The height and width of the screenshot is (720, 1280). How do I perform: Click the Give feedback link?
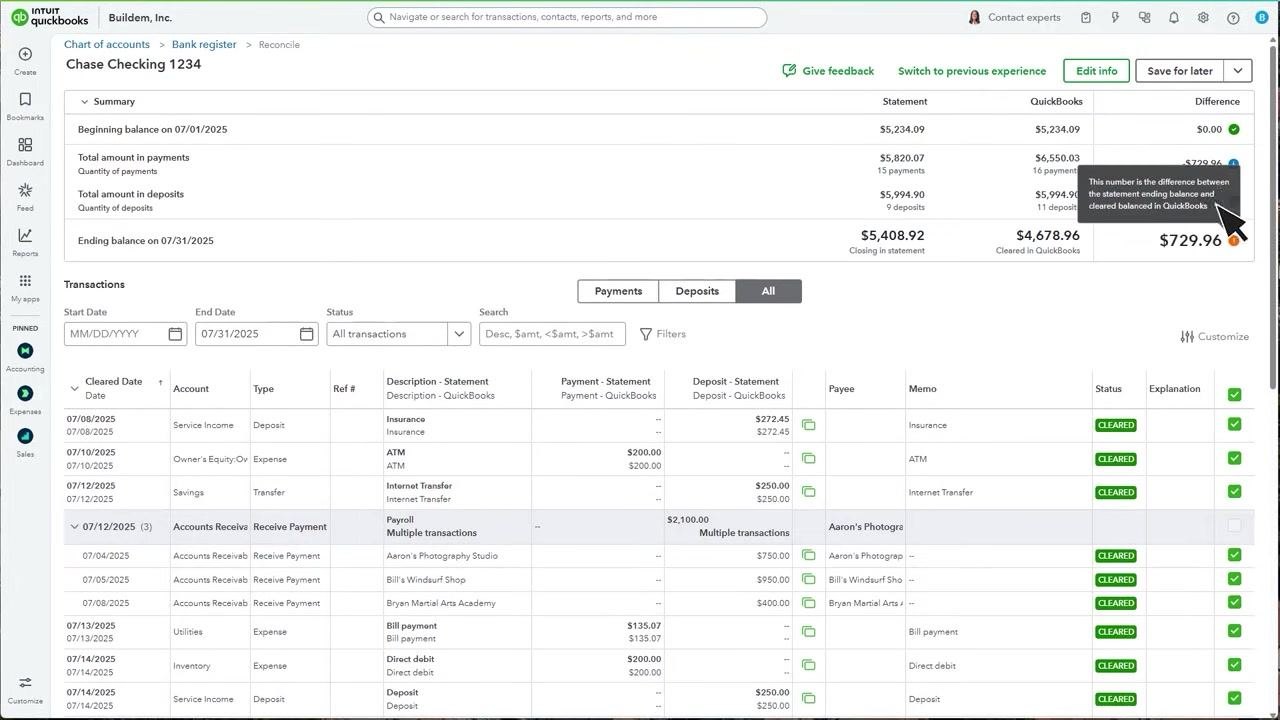click(x=828, y=71)
